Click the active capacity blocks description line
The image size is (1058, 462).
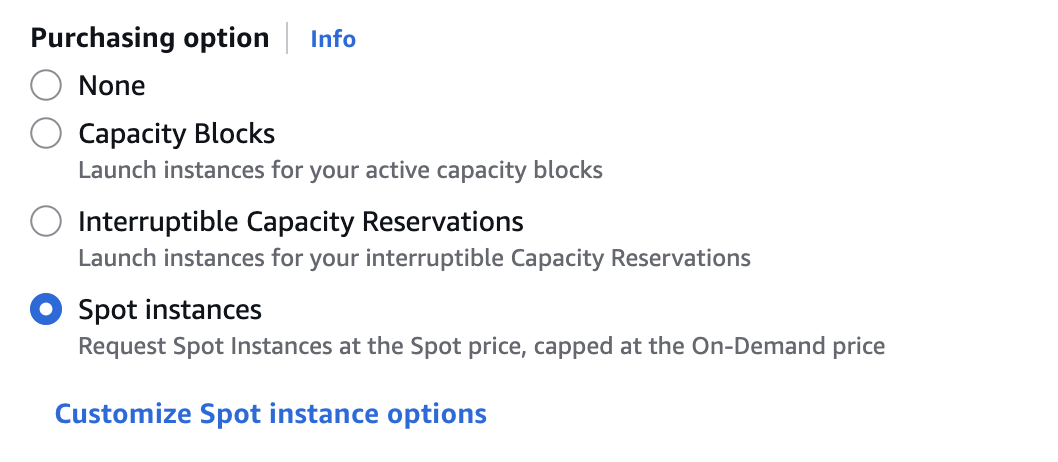(x=340, y=170)
